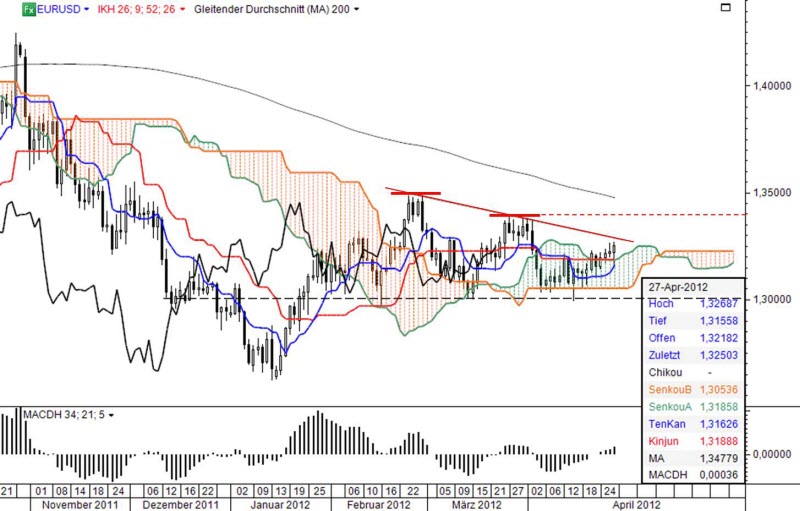
Task: Click the EURUSD symbol label
Action: pos(59,9)
